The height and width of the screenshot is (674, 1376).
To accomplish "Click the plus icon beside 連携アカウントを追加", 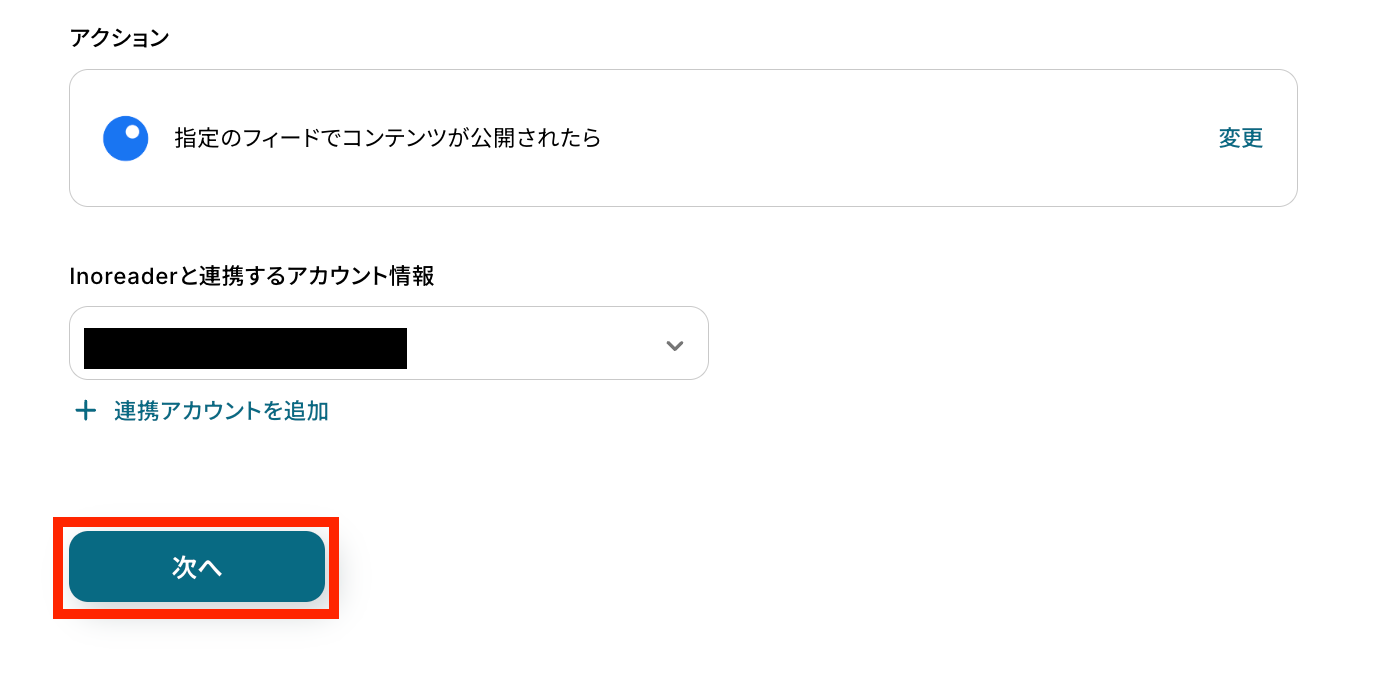I will [86, 411].
